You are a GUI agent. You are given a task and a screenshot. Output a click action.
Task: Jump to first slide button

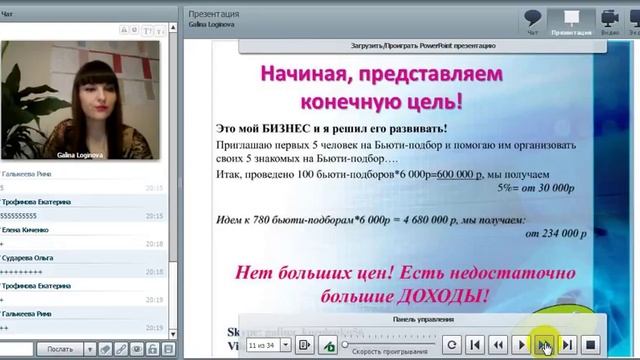[475, 345]
